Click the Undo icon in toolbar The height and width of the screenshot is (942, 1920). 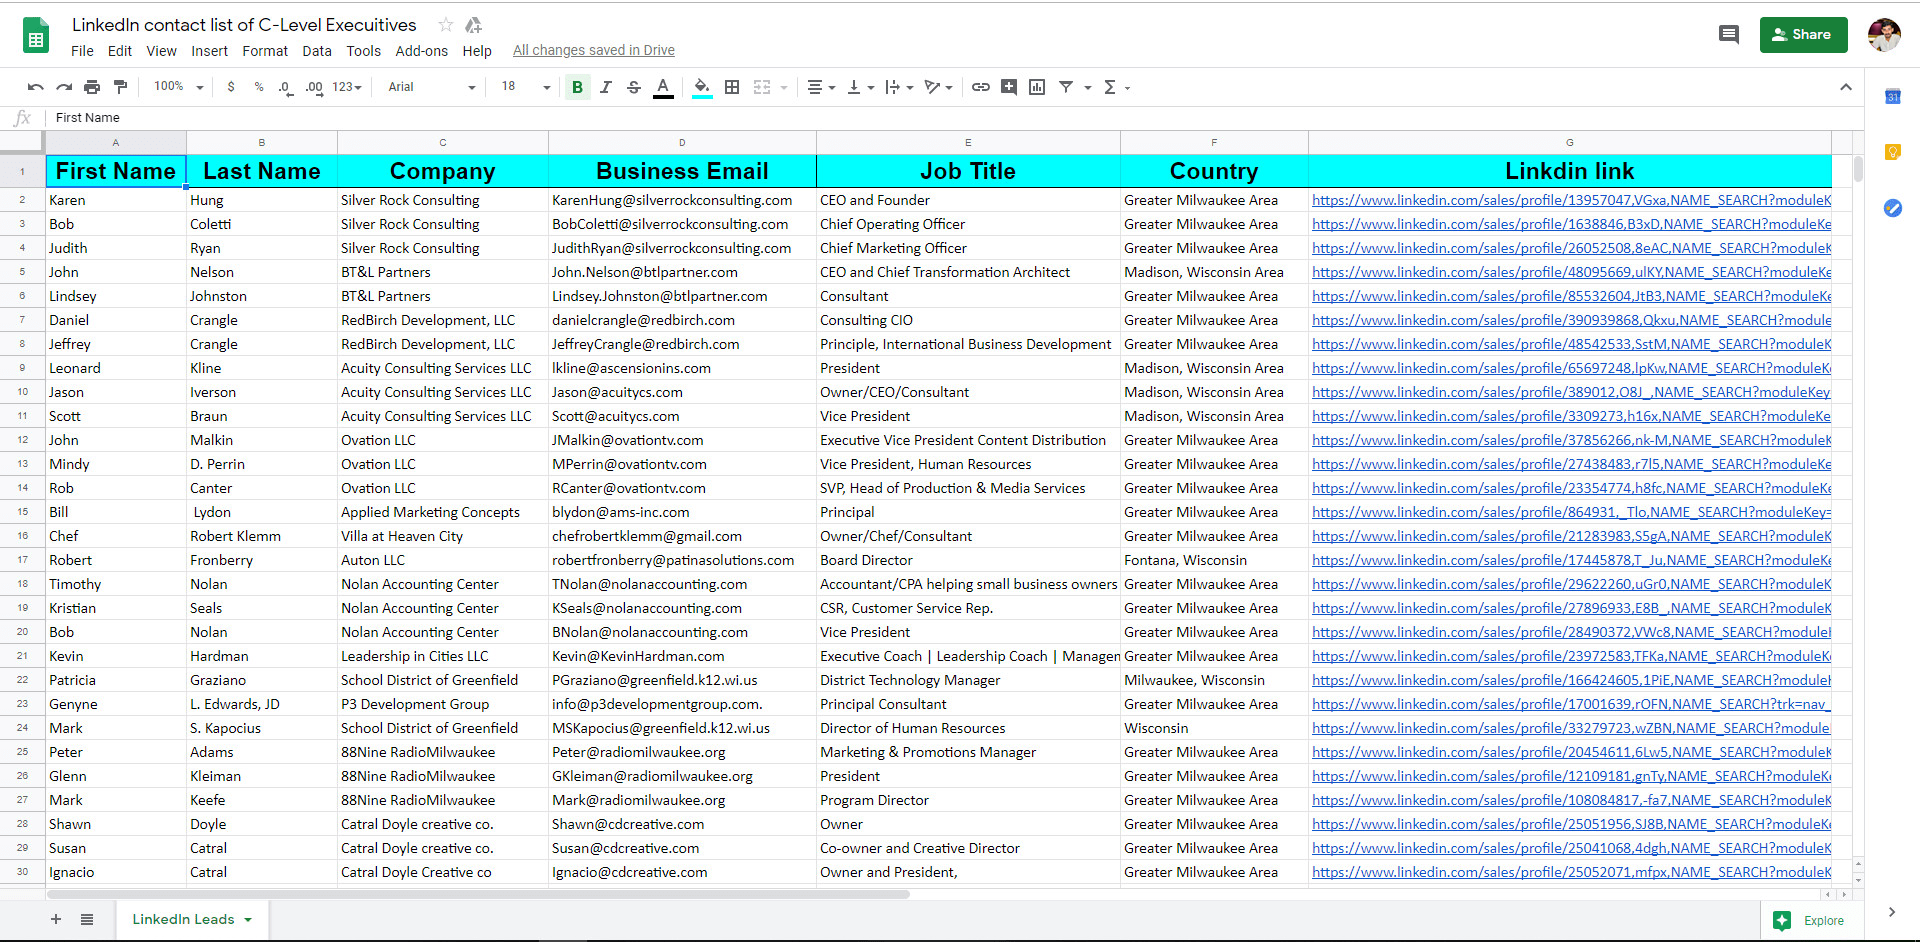pyautogui.click(x=36, y=88)
